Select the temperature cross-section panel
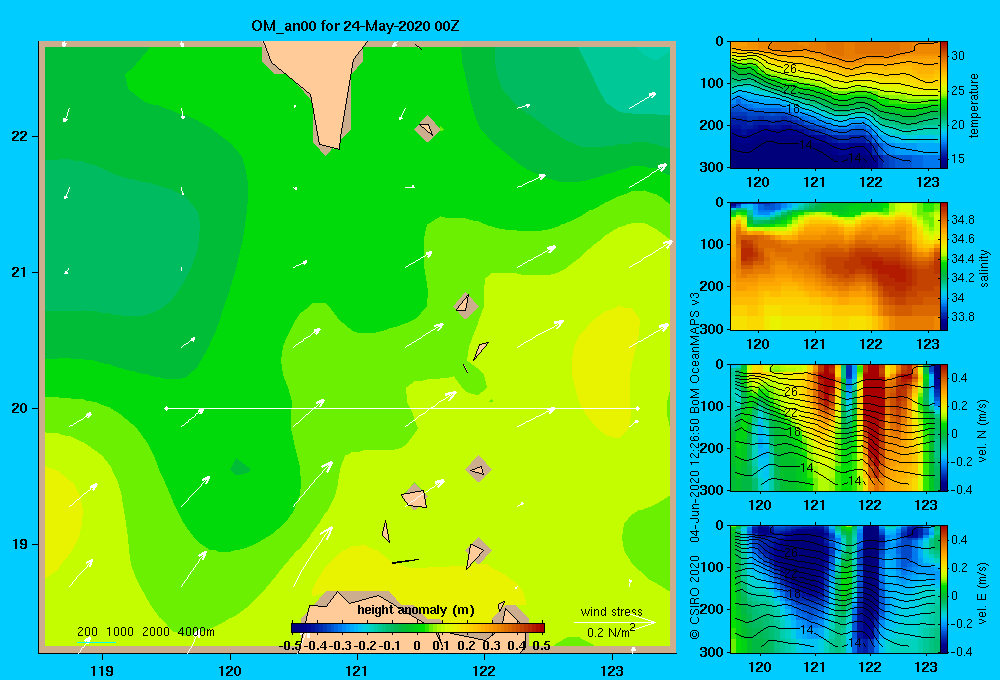Screen dimensions: 1000x680 [834, 105]
